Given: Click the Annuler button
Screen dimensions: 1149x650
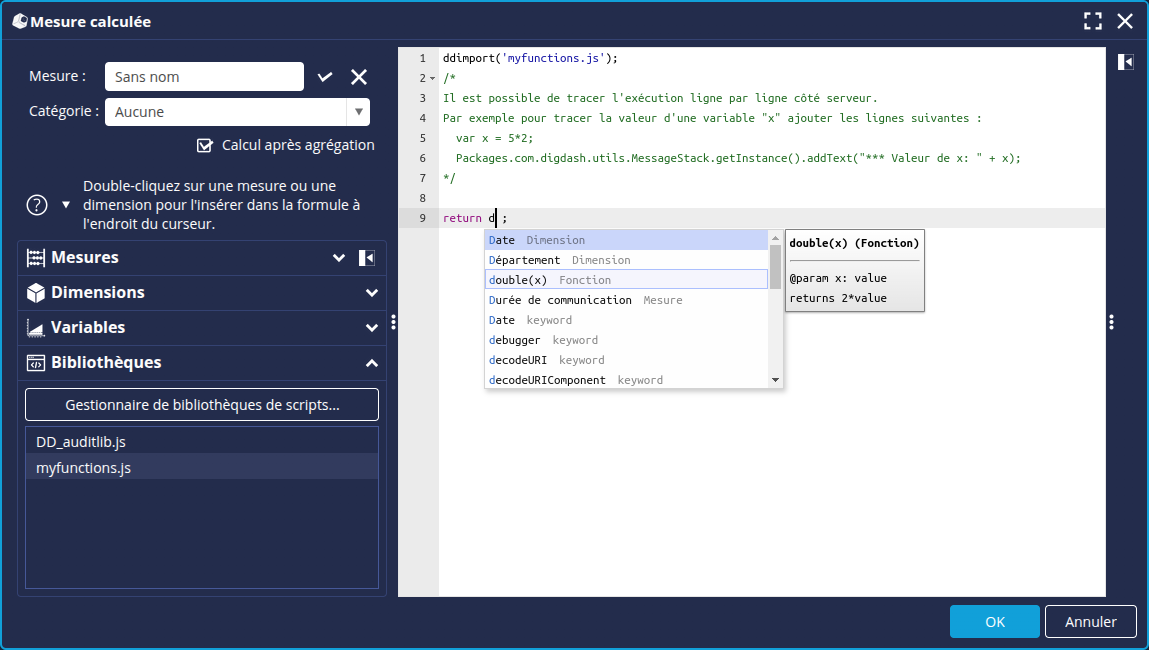Looking at the screenshot, I should [1090, 621].
